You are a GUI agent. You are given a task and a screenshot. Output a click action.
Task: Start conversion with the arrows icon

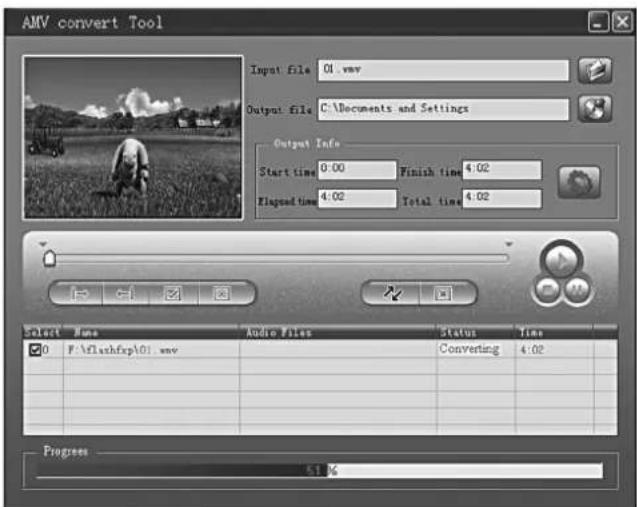[x=392, y=293]
